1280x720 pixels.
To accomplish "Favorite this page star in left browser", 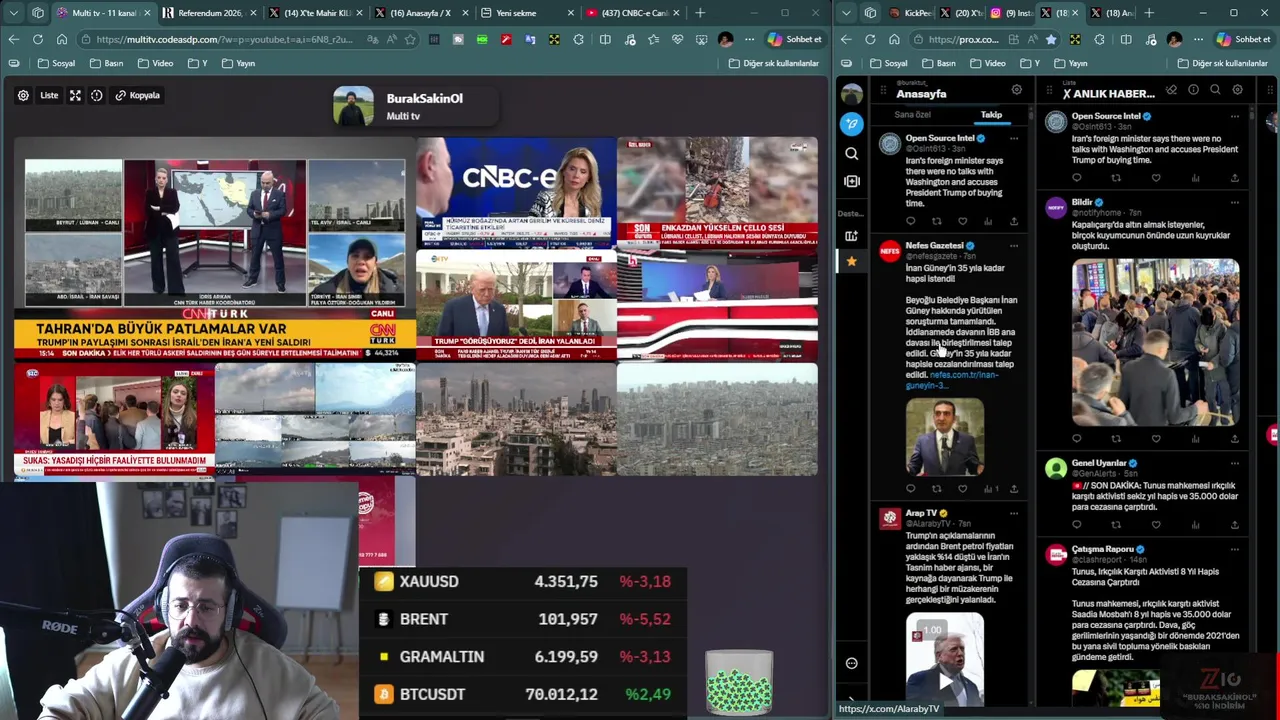I will tap(410, 39).
